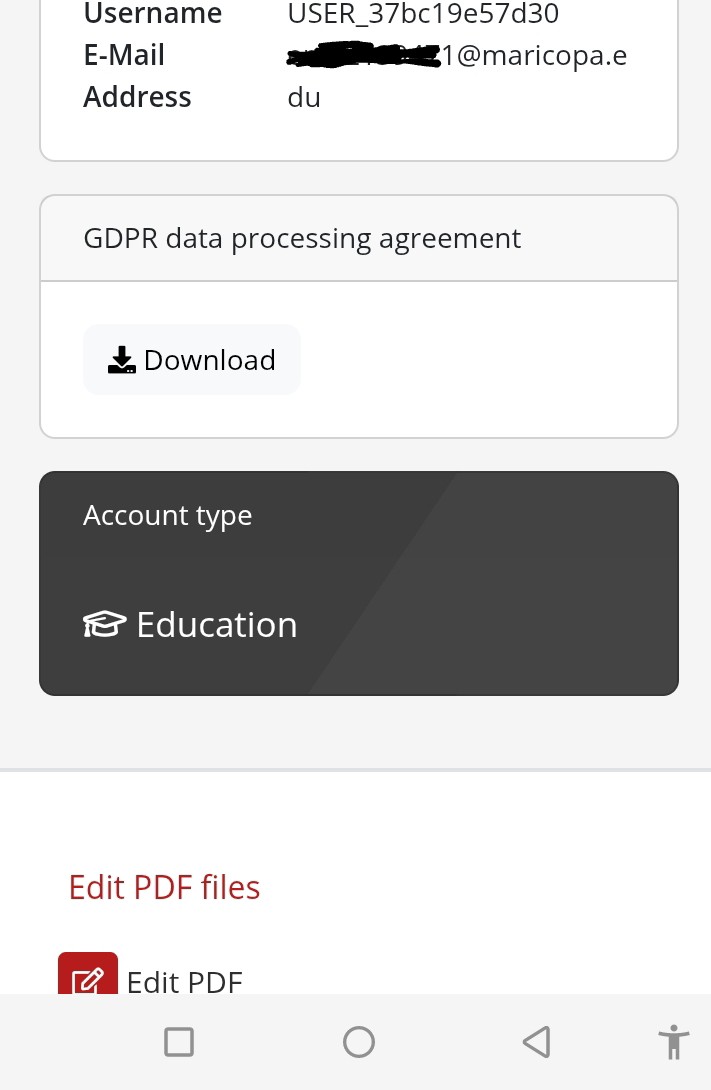Tap the red Edit PDF icon
Viewport: 711px width, 1090px height.
click(88, 977)
